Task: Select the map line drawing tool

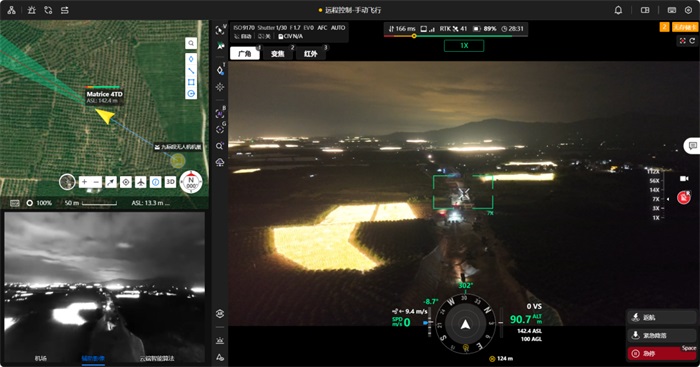Action: pyautogui.click(x=191, y=71)
